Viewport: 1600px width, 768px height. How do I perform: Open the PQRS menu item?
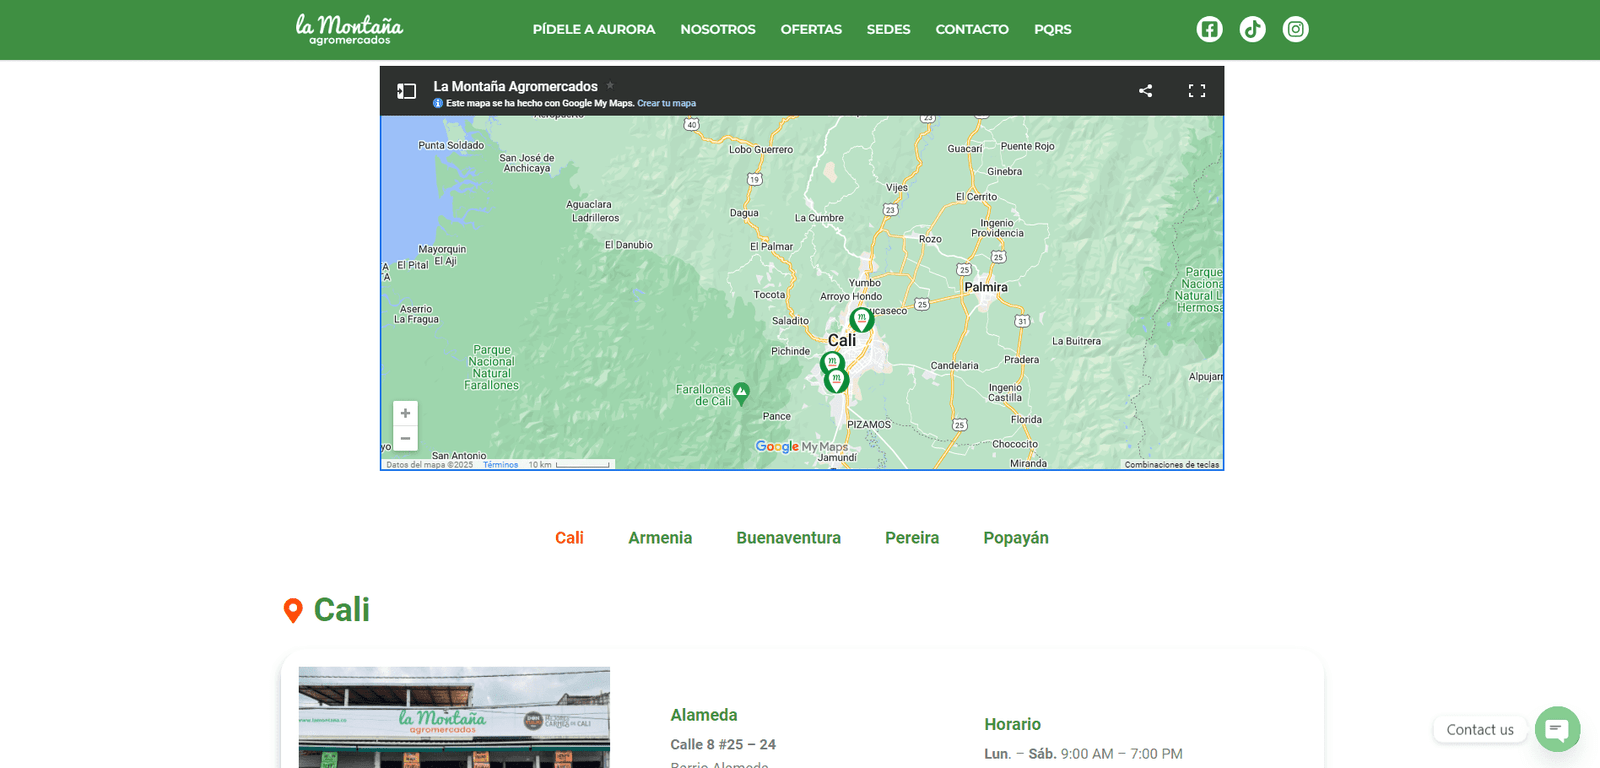click(1052, 29)
